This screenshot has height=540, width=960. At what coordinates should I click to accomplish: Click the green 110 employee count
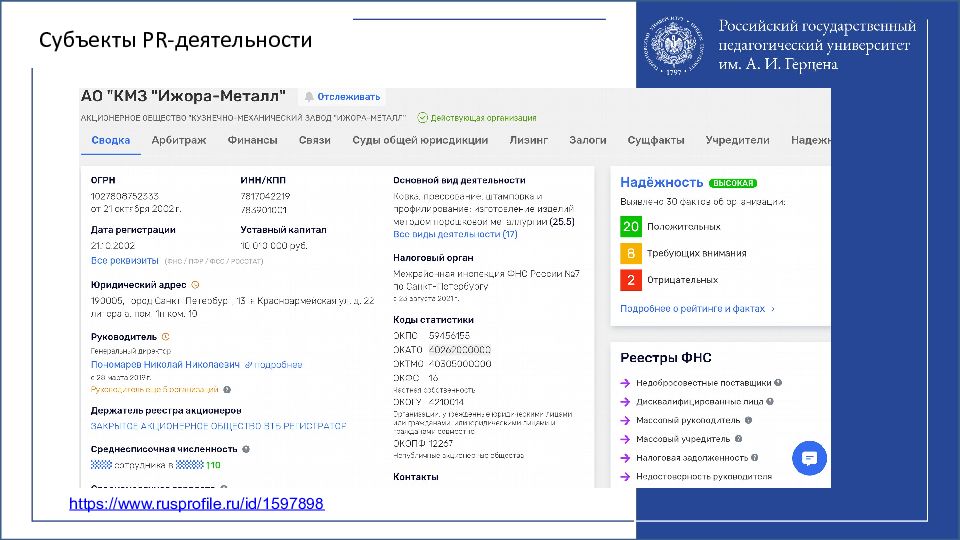tap(213, 465)
